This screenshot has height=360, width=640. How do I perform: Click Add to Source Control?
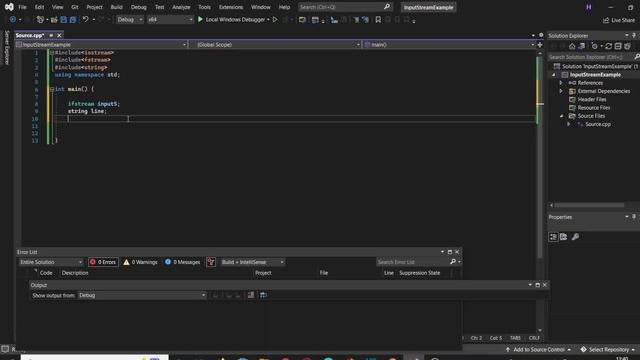click(538, 349)
